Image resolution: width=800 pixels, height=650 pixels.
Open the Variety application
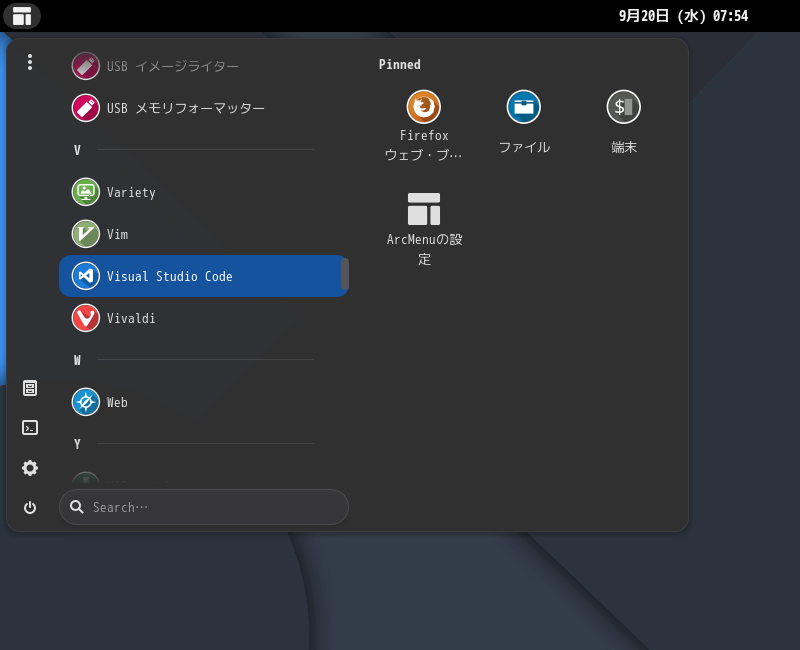[204, 192]
